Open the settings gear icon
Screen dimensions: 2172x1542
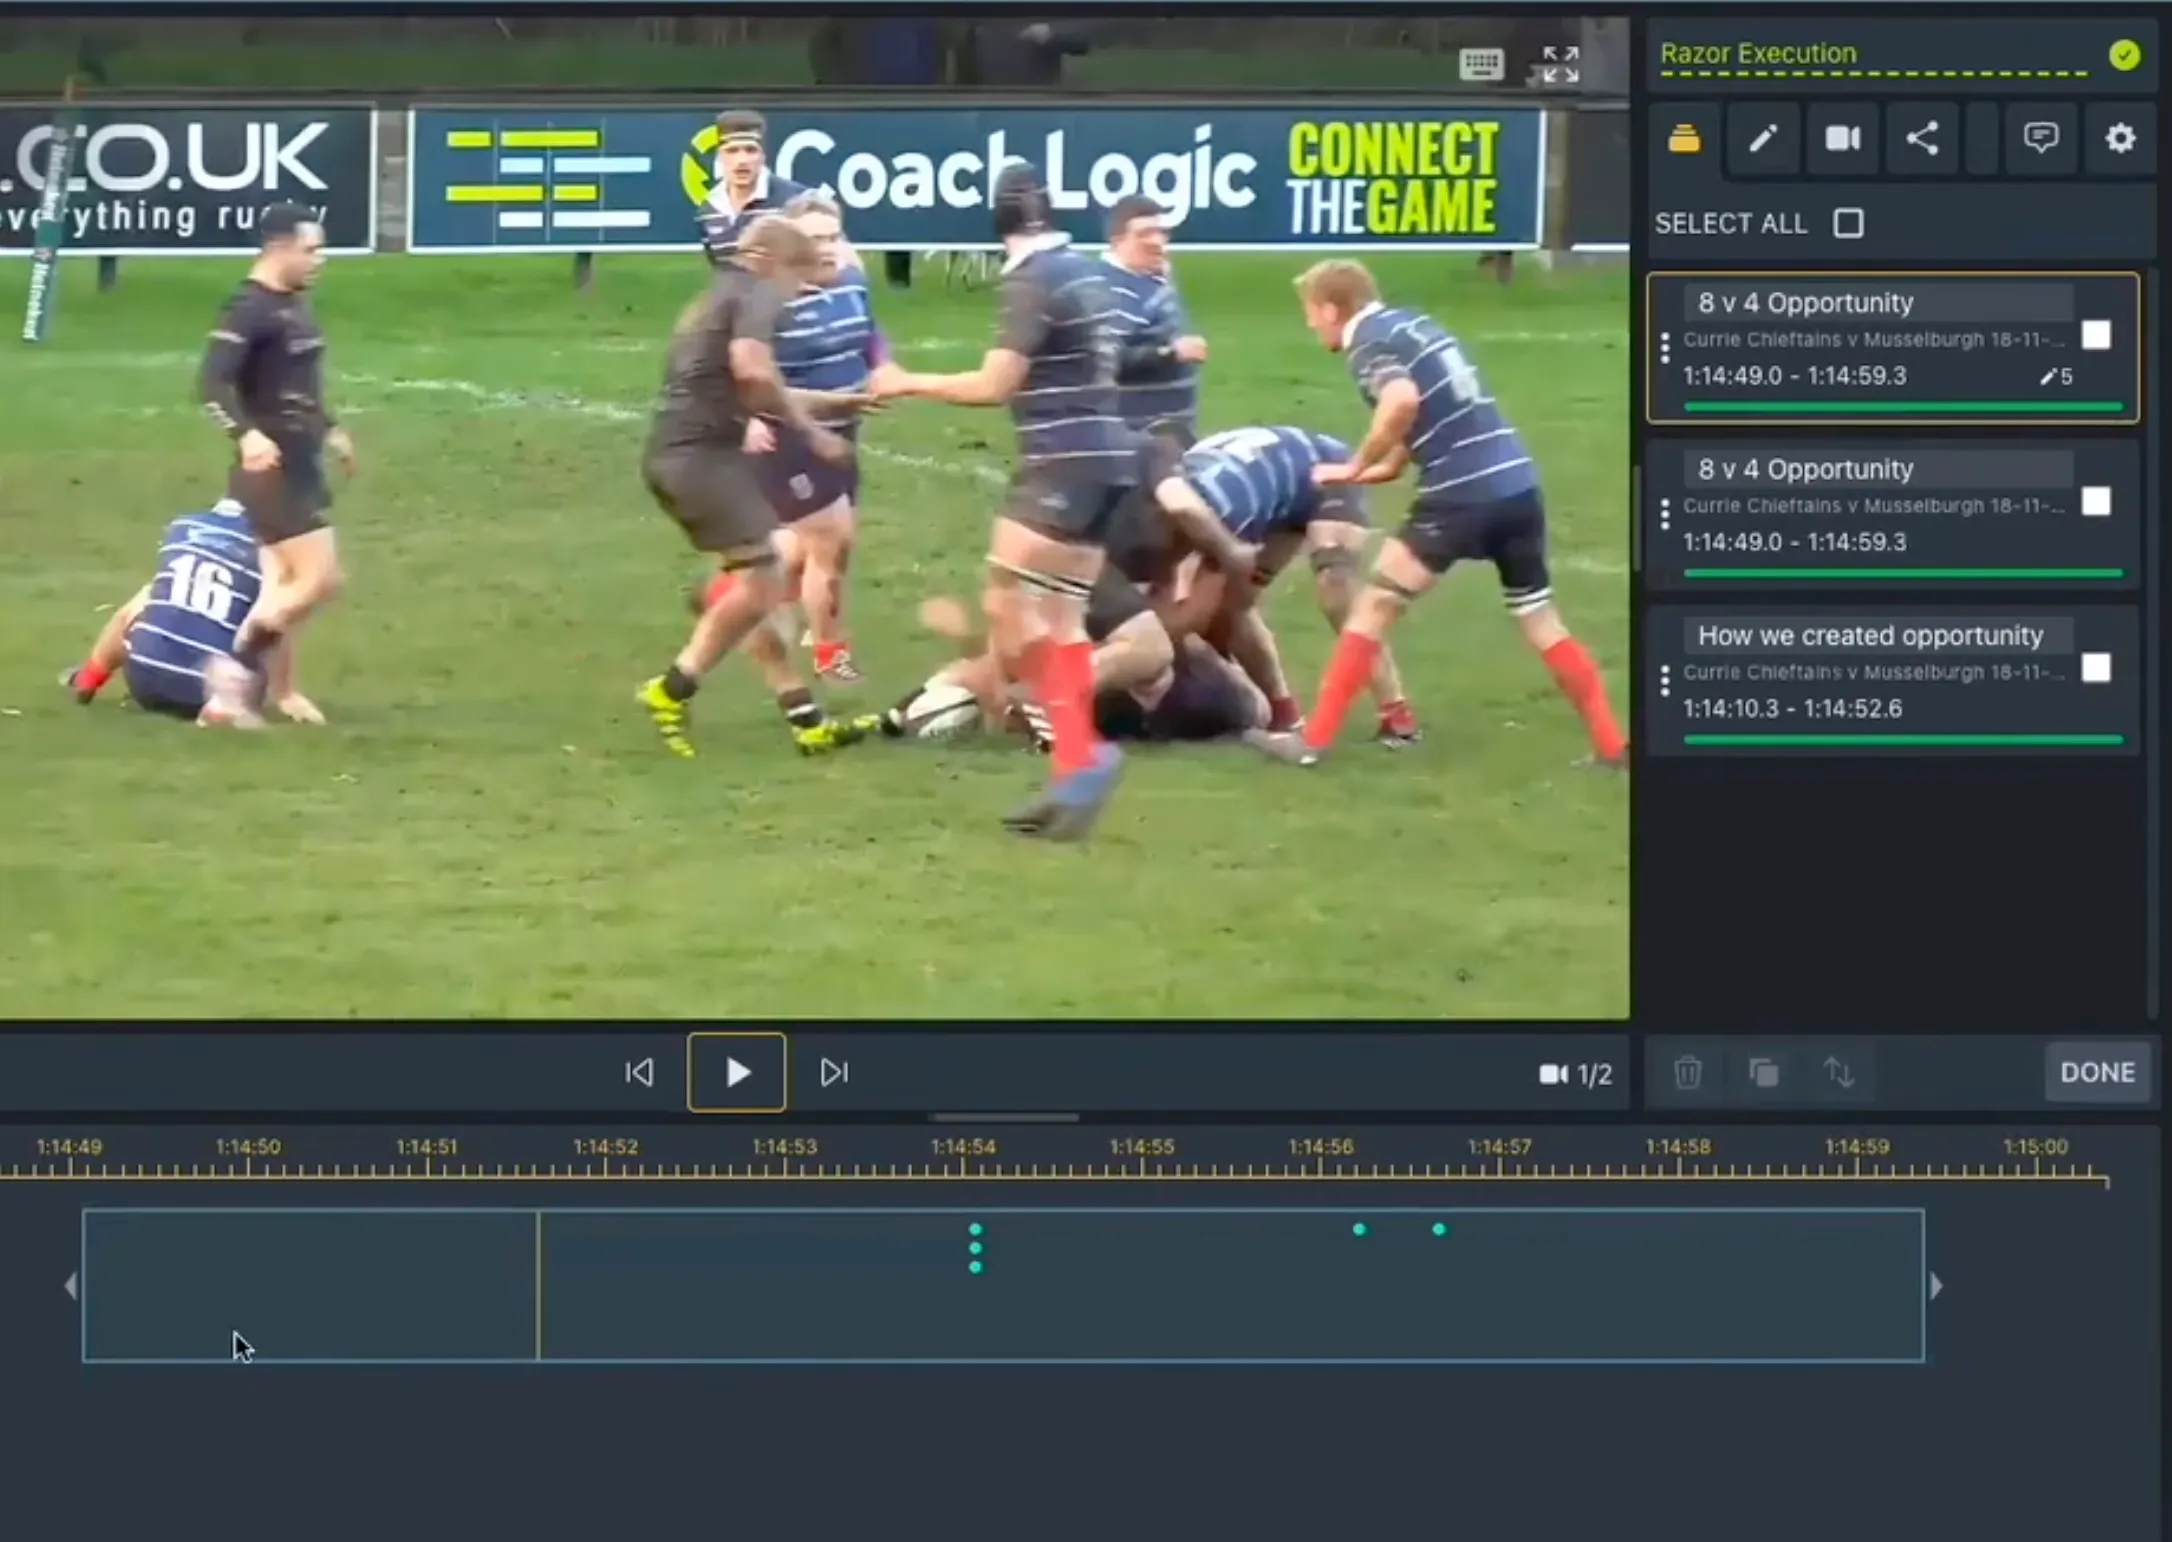coord(2120,138)
